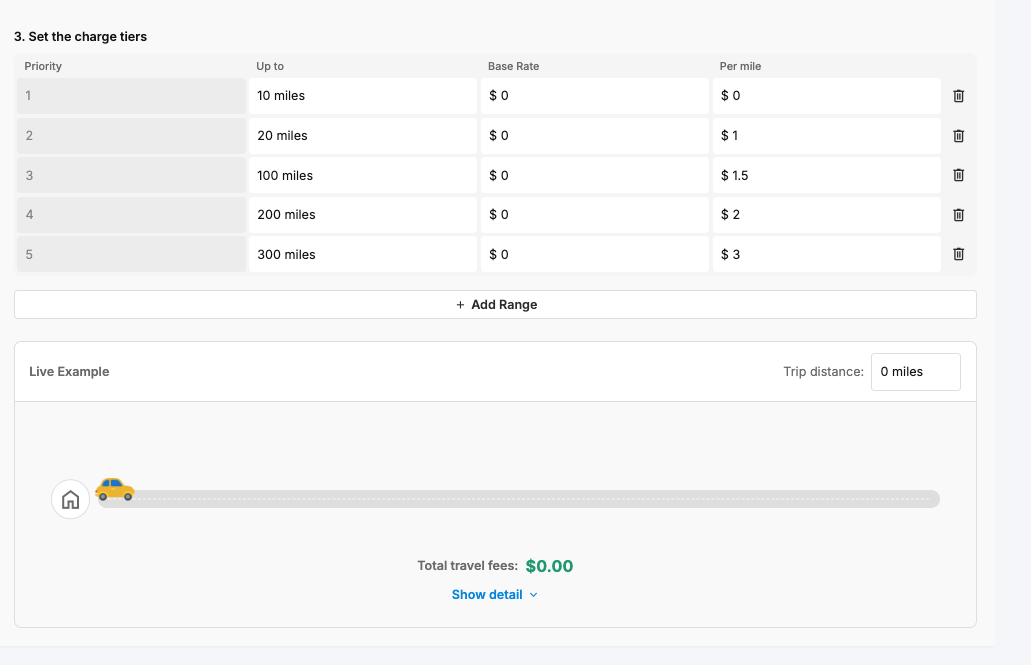Change the 100 miles Up to value
Viewport: 1031px width, 665px height.
click(363, 175)
